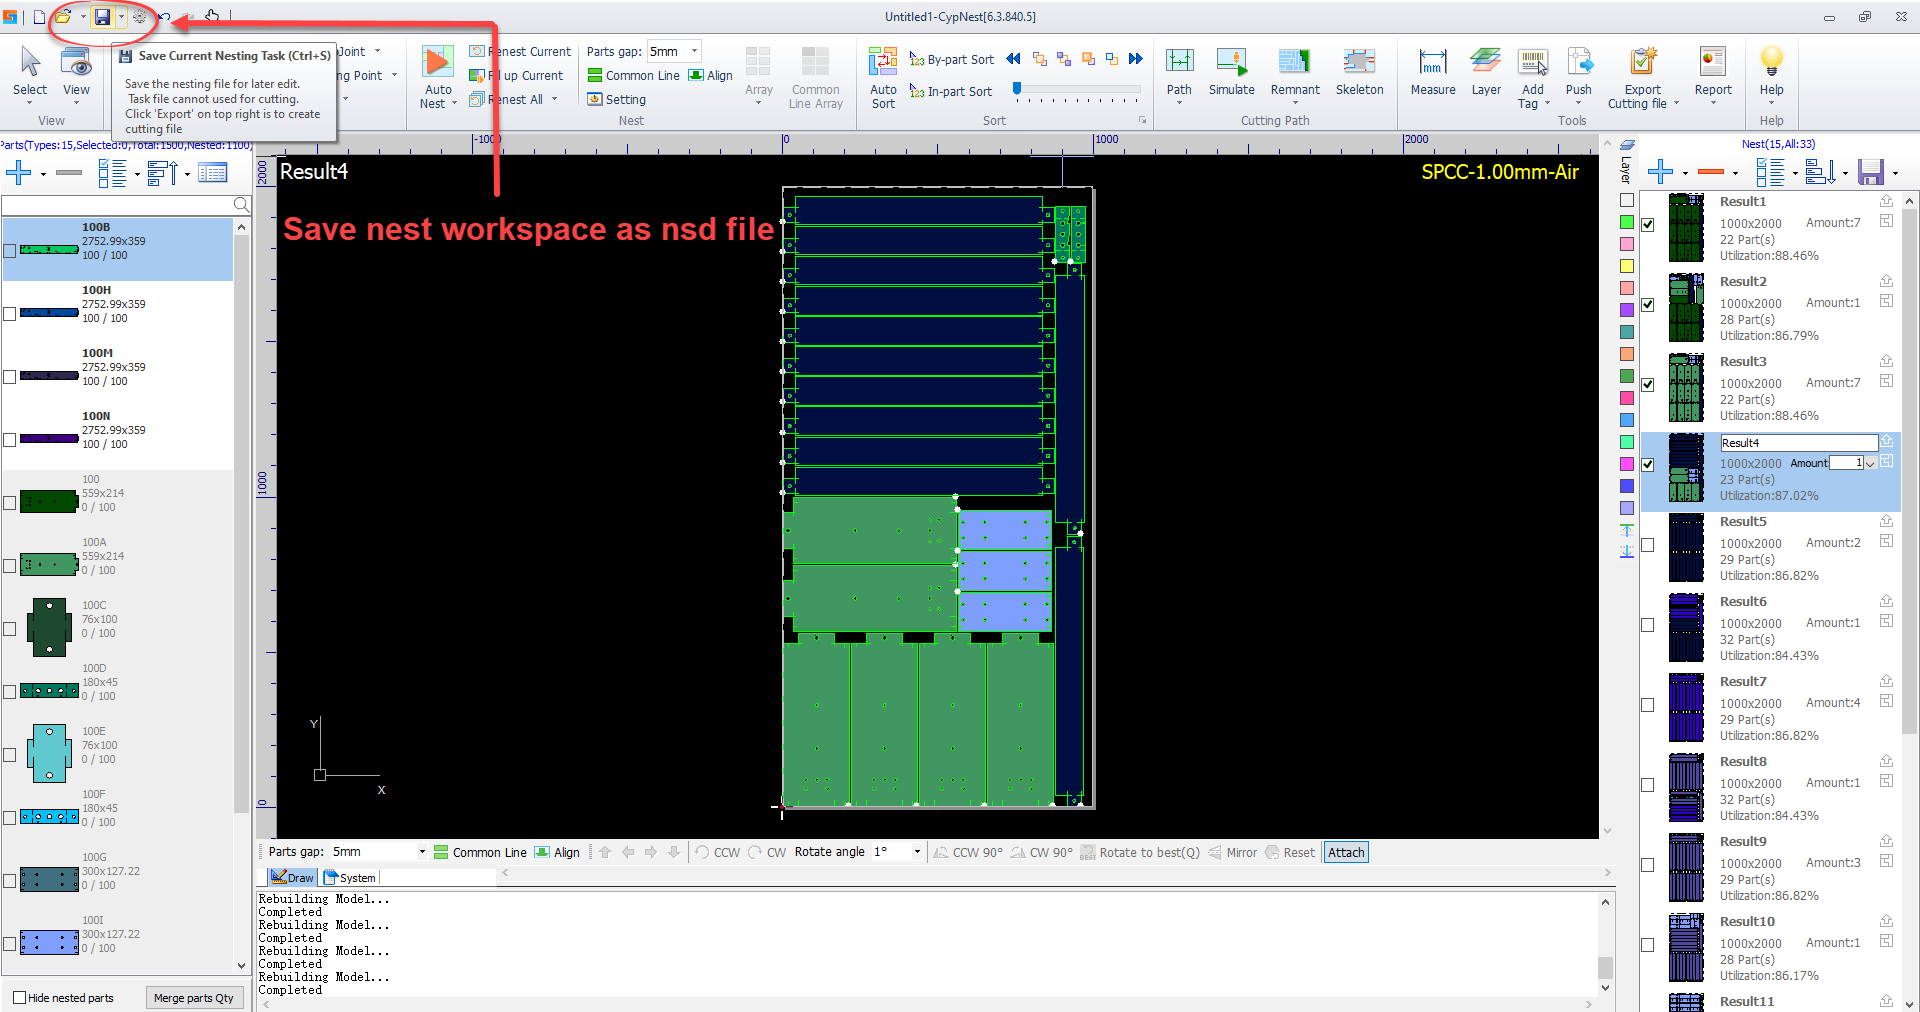The height and width of the screenshot is (1012, 1920).
Task: Switch to the Draw tab
Action: tap(293, 877)
